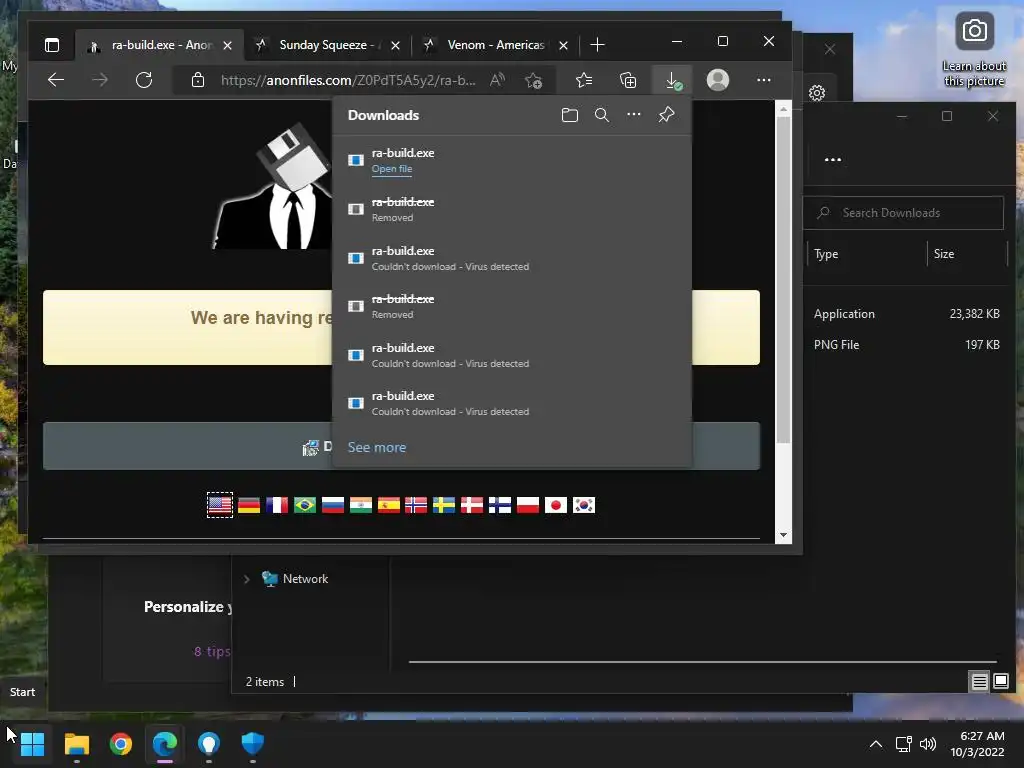Select the South Korean flag language
1024x768 pixels.
[584, 505]
